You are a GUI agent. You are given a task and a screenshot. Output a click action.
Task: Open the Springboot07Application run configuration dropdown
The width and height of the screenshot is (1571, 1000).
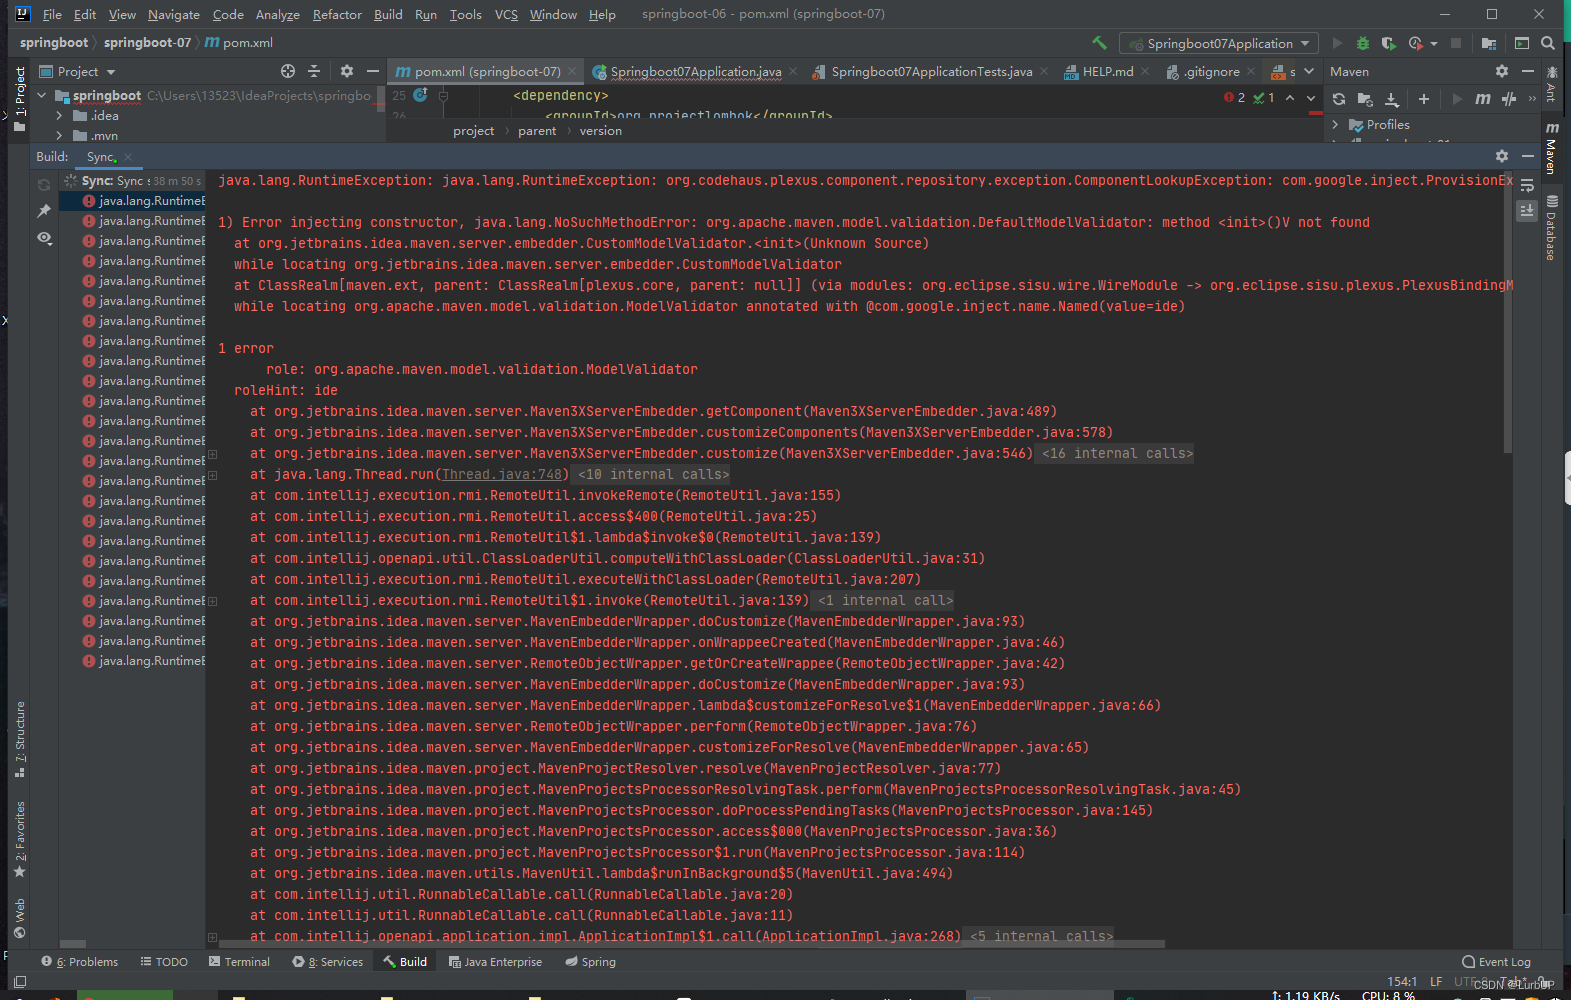point(1219,43)
